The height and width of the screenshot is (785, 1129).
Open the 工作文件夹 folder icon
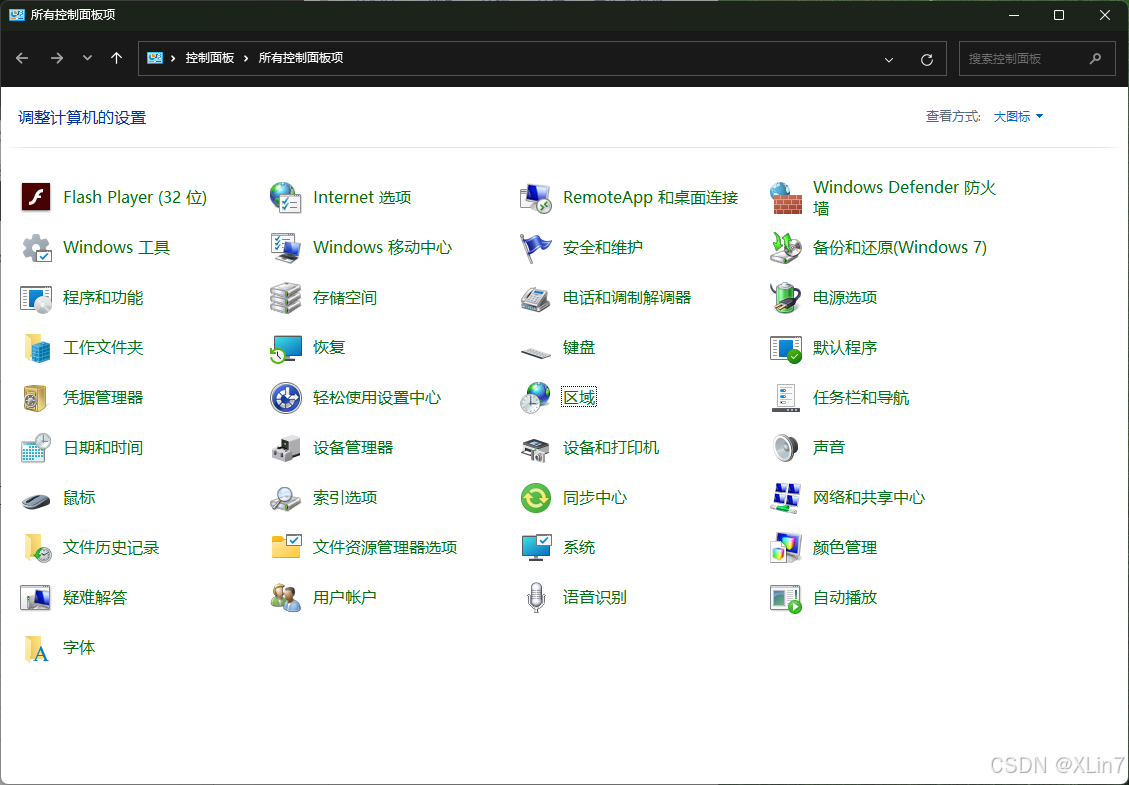coord(36,348)
